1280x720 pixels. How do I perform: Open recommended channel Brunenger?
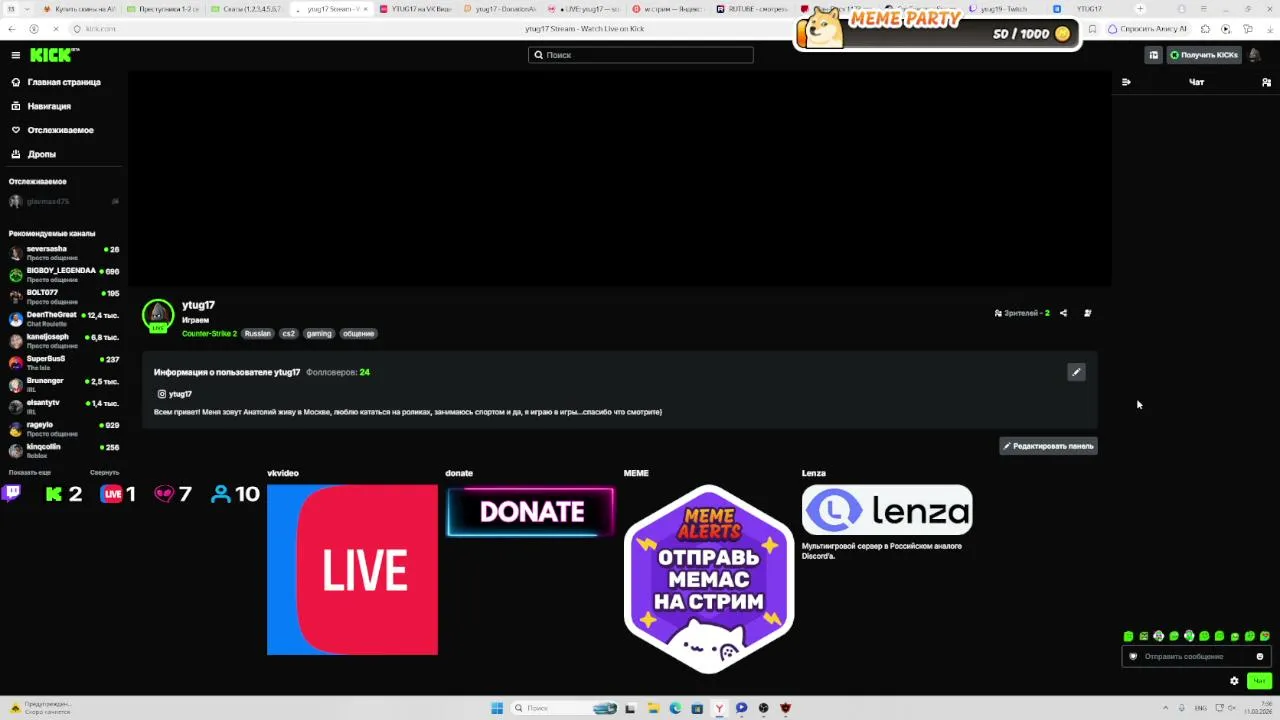(x=64, y=385)
